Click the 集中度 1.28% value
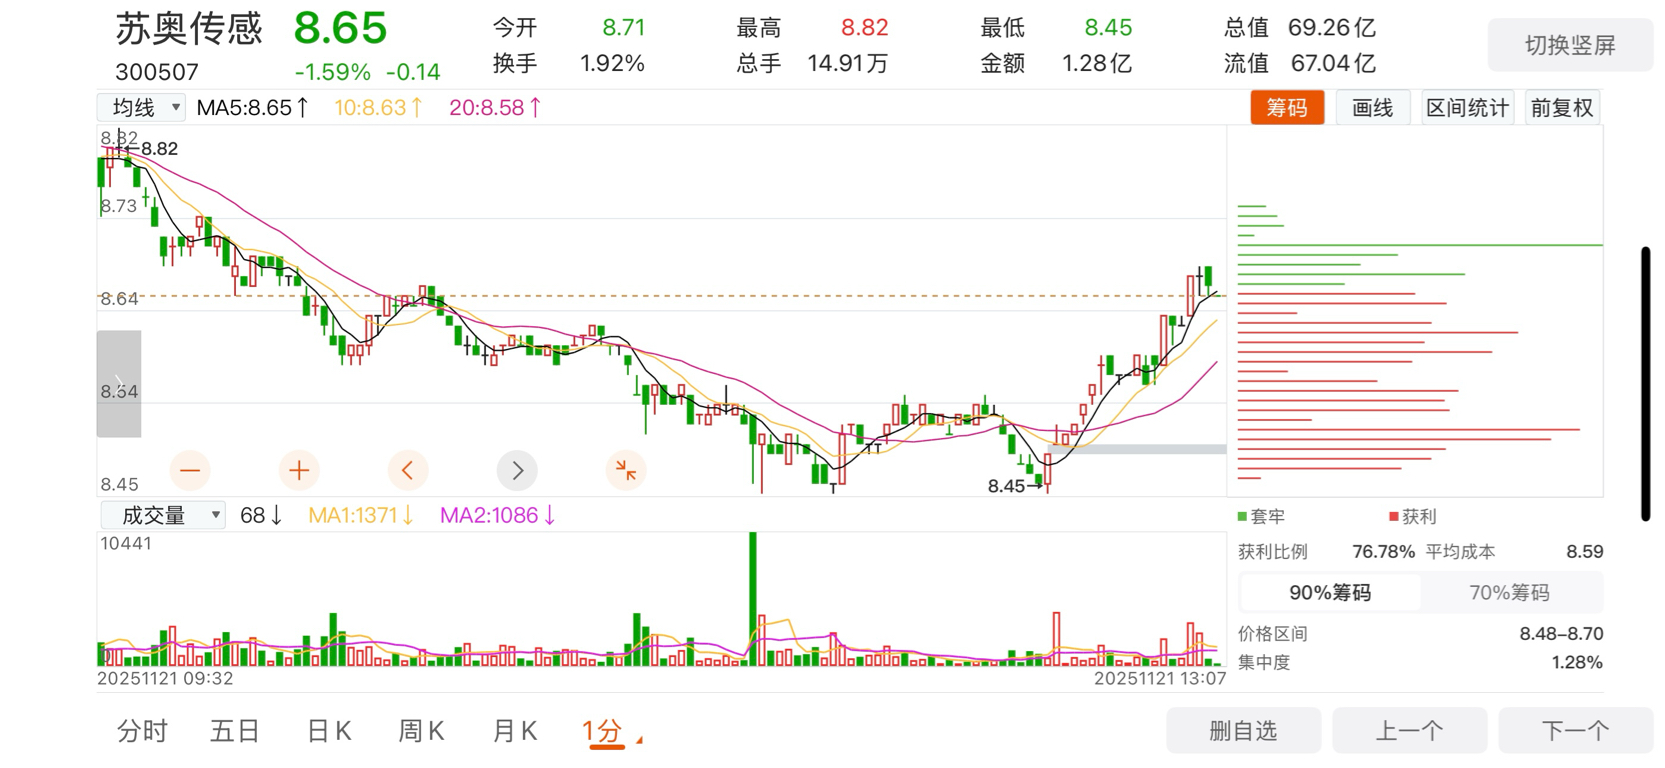The image size is (1665, 768). [1577, 662]
